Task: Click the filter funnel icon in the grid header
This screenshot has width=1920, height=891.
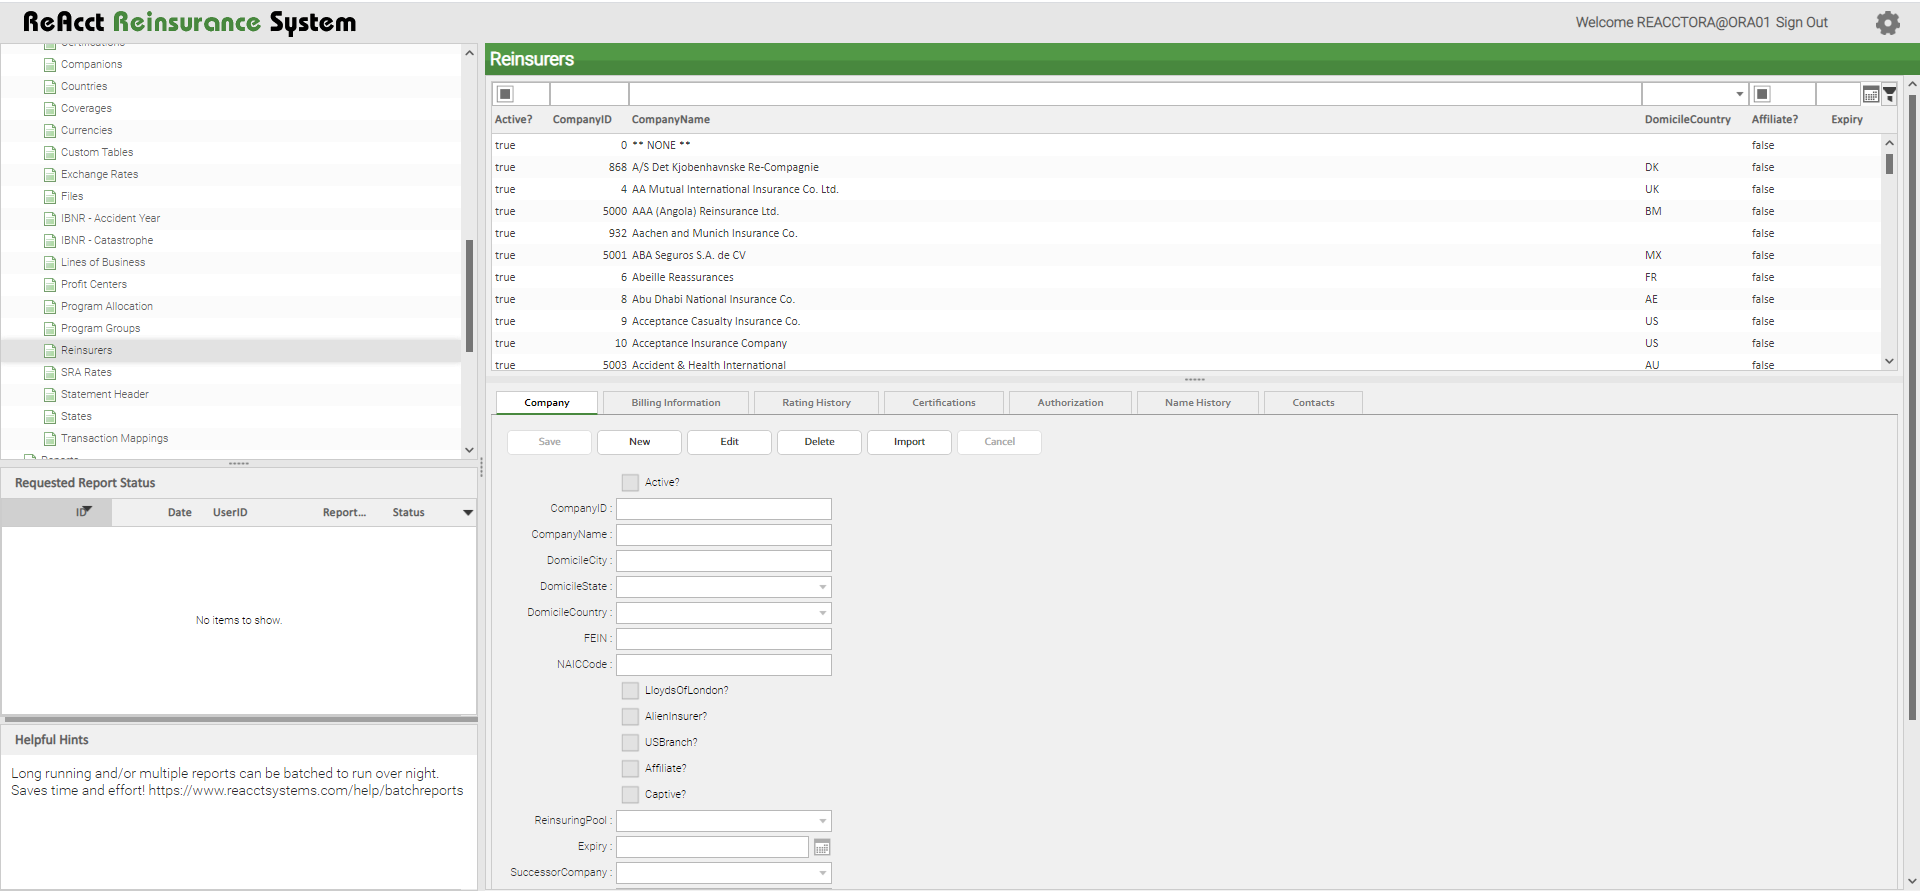Action: (x=1890, y=94)
